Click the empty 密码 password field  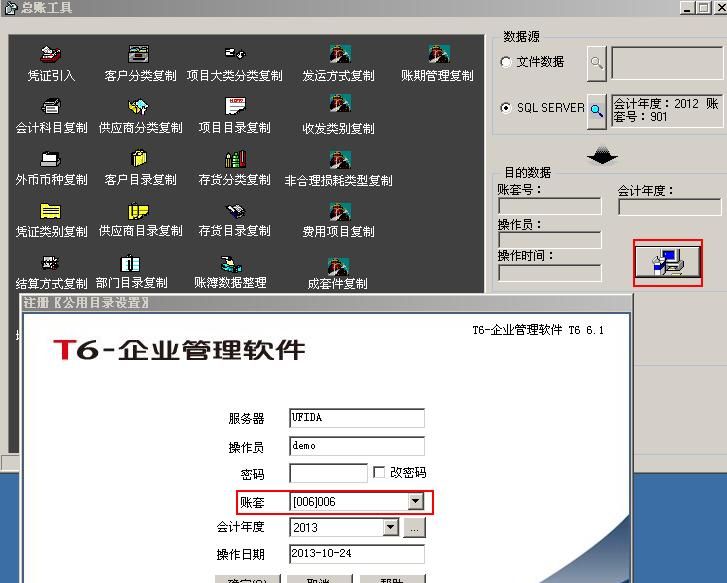pos(328,473)
